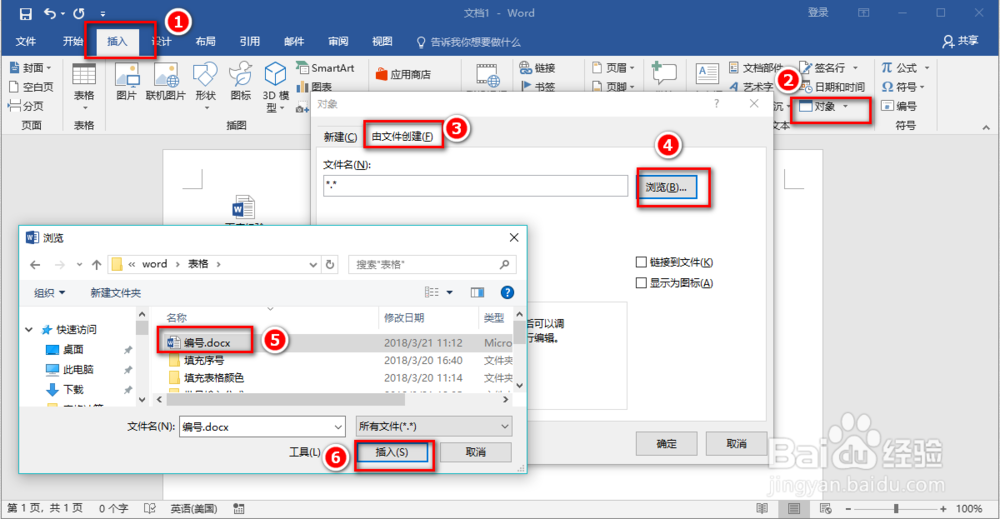Viewport: 1000px width, 519px height.
Task: Insert a table with the 表格 icon
Action: click(x=84, y=84)
